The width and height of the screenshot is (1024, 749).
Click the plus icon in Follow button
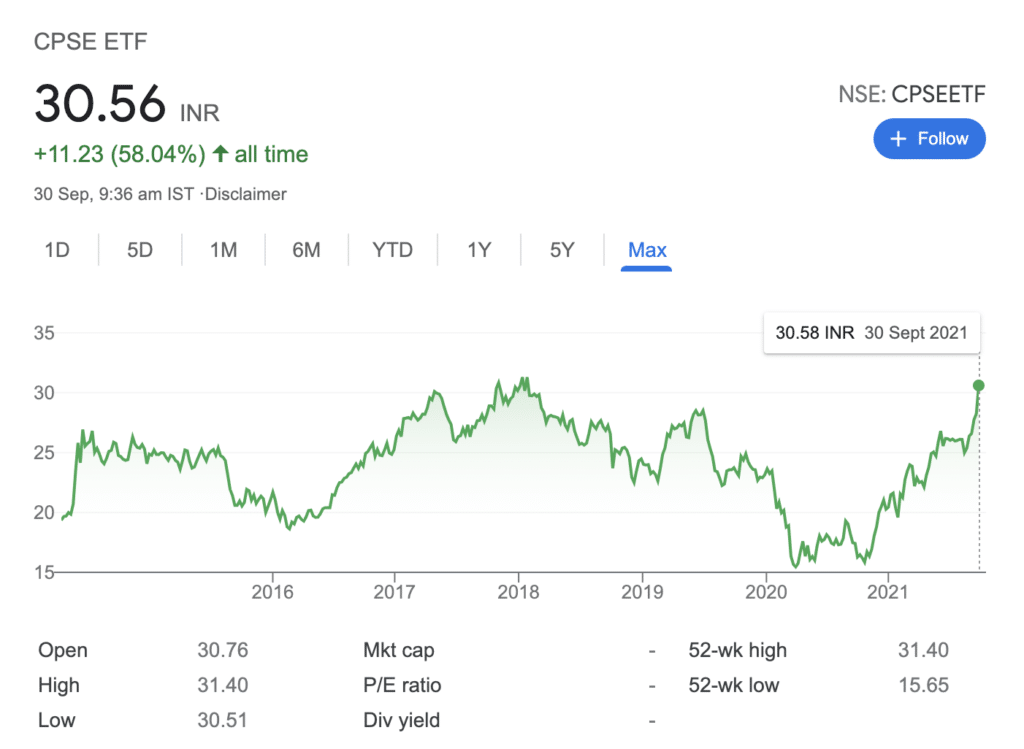click(x=899, y=138)
